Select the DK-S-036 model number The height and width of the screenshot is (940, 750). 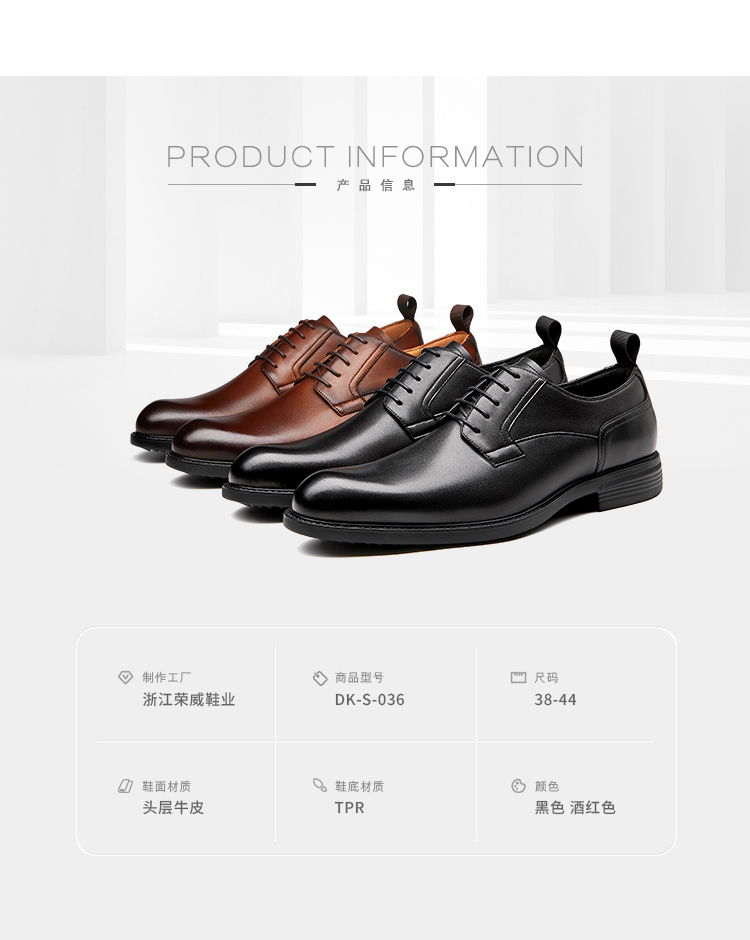[369, 700]
